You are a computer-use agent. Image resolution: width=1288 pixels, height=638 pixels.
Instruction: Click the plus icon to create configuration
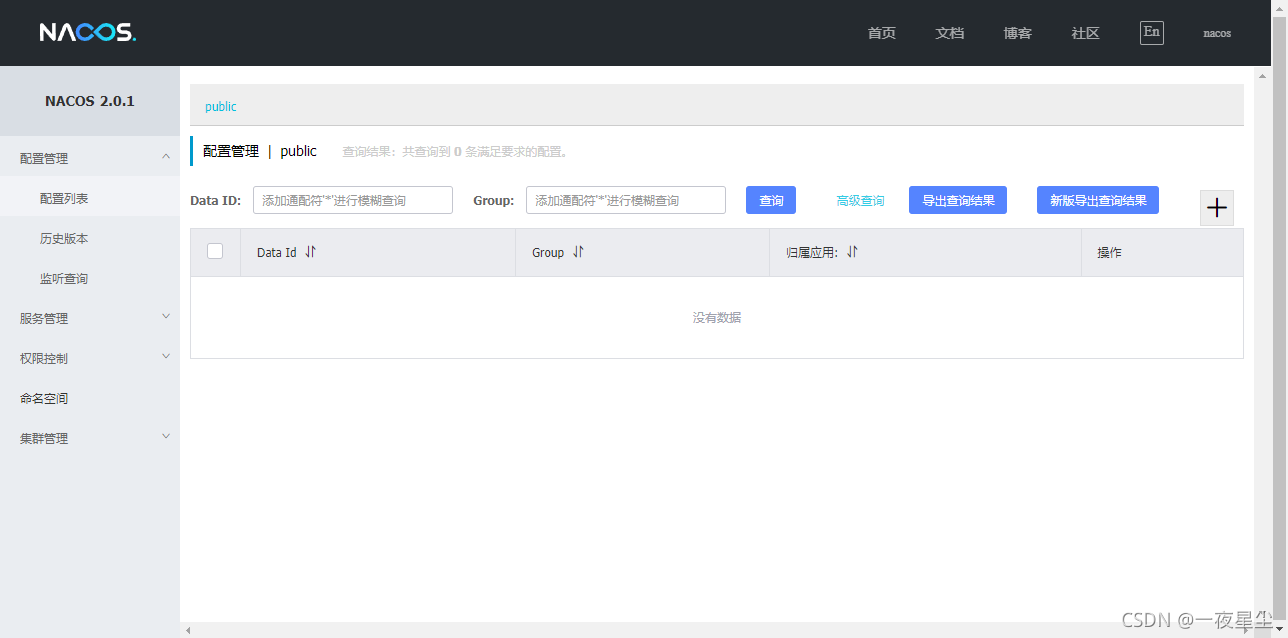(1217, 208)
